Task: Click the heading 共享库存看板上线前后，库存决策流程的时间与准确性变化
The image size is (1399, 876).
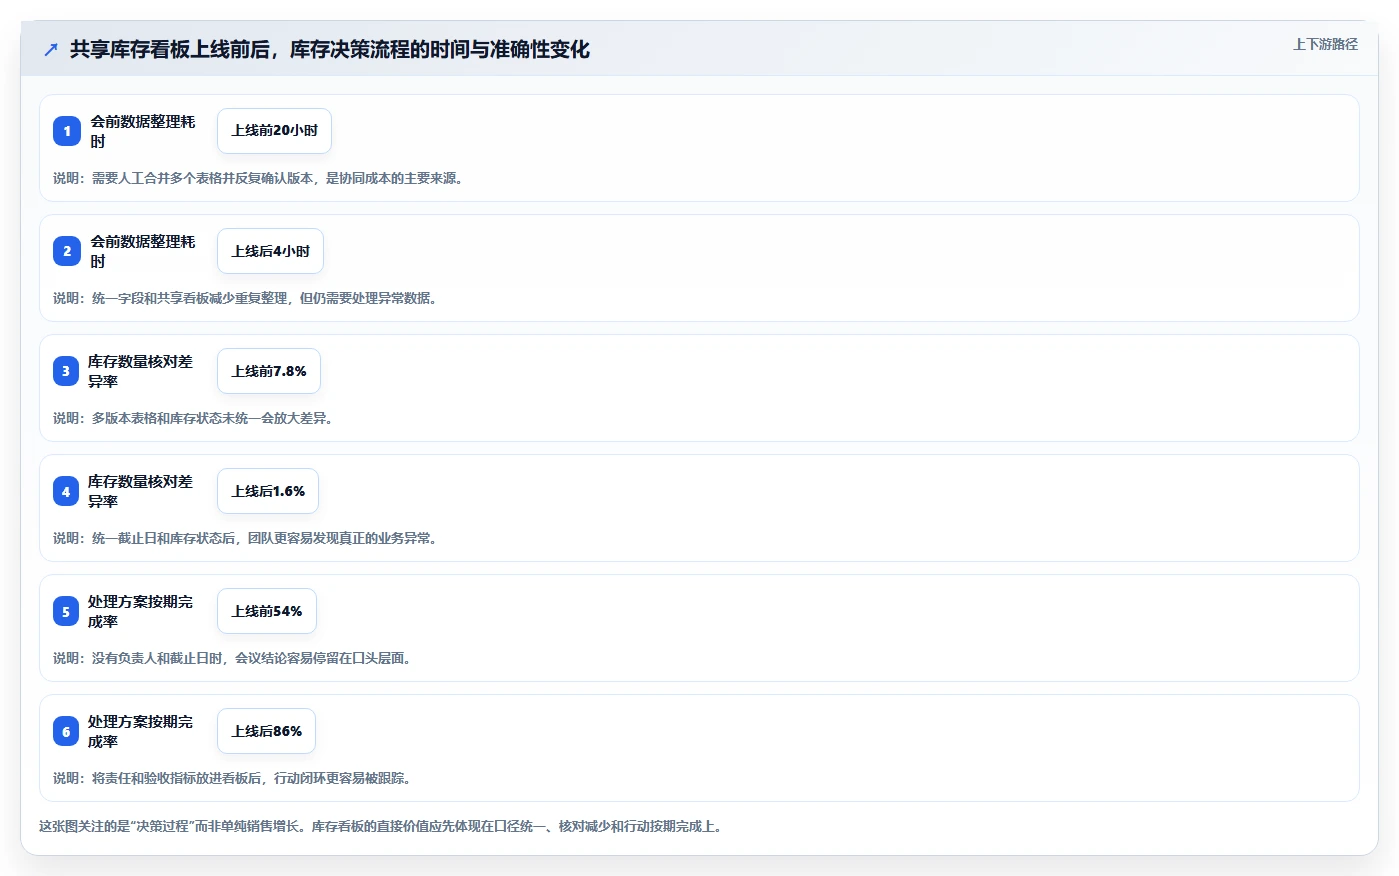Action: click(329, 49)
